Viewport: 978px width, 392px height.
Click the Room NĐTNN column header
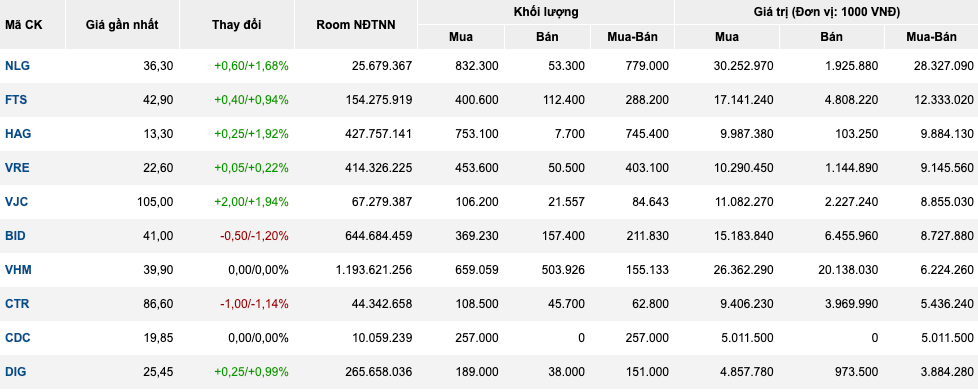coord(356,25)
